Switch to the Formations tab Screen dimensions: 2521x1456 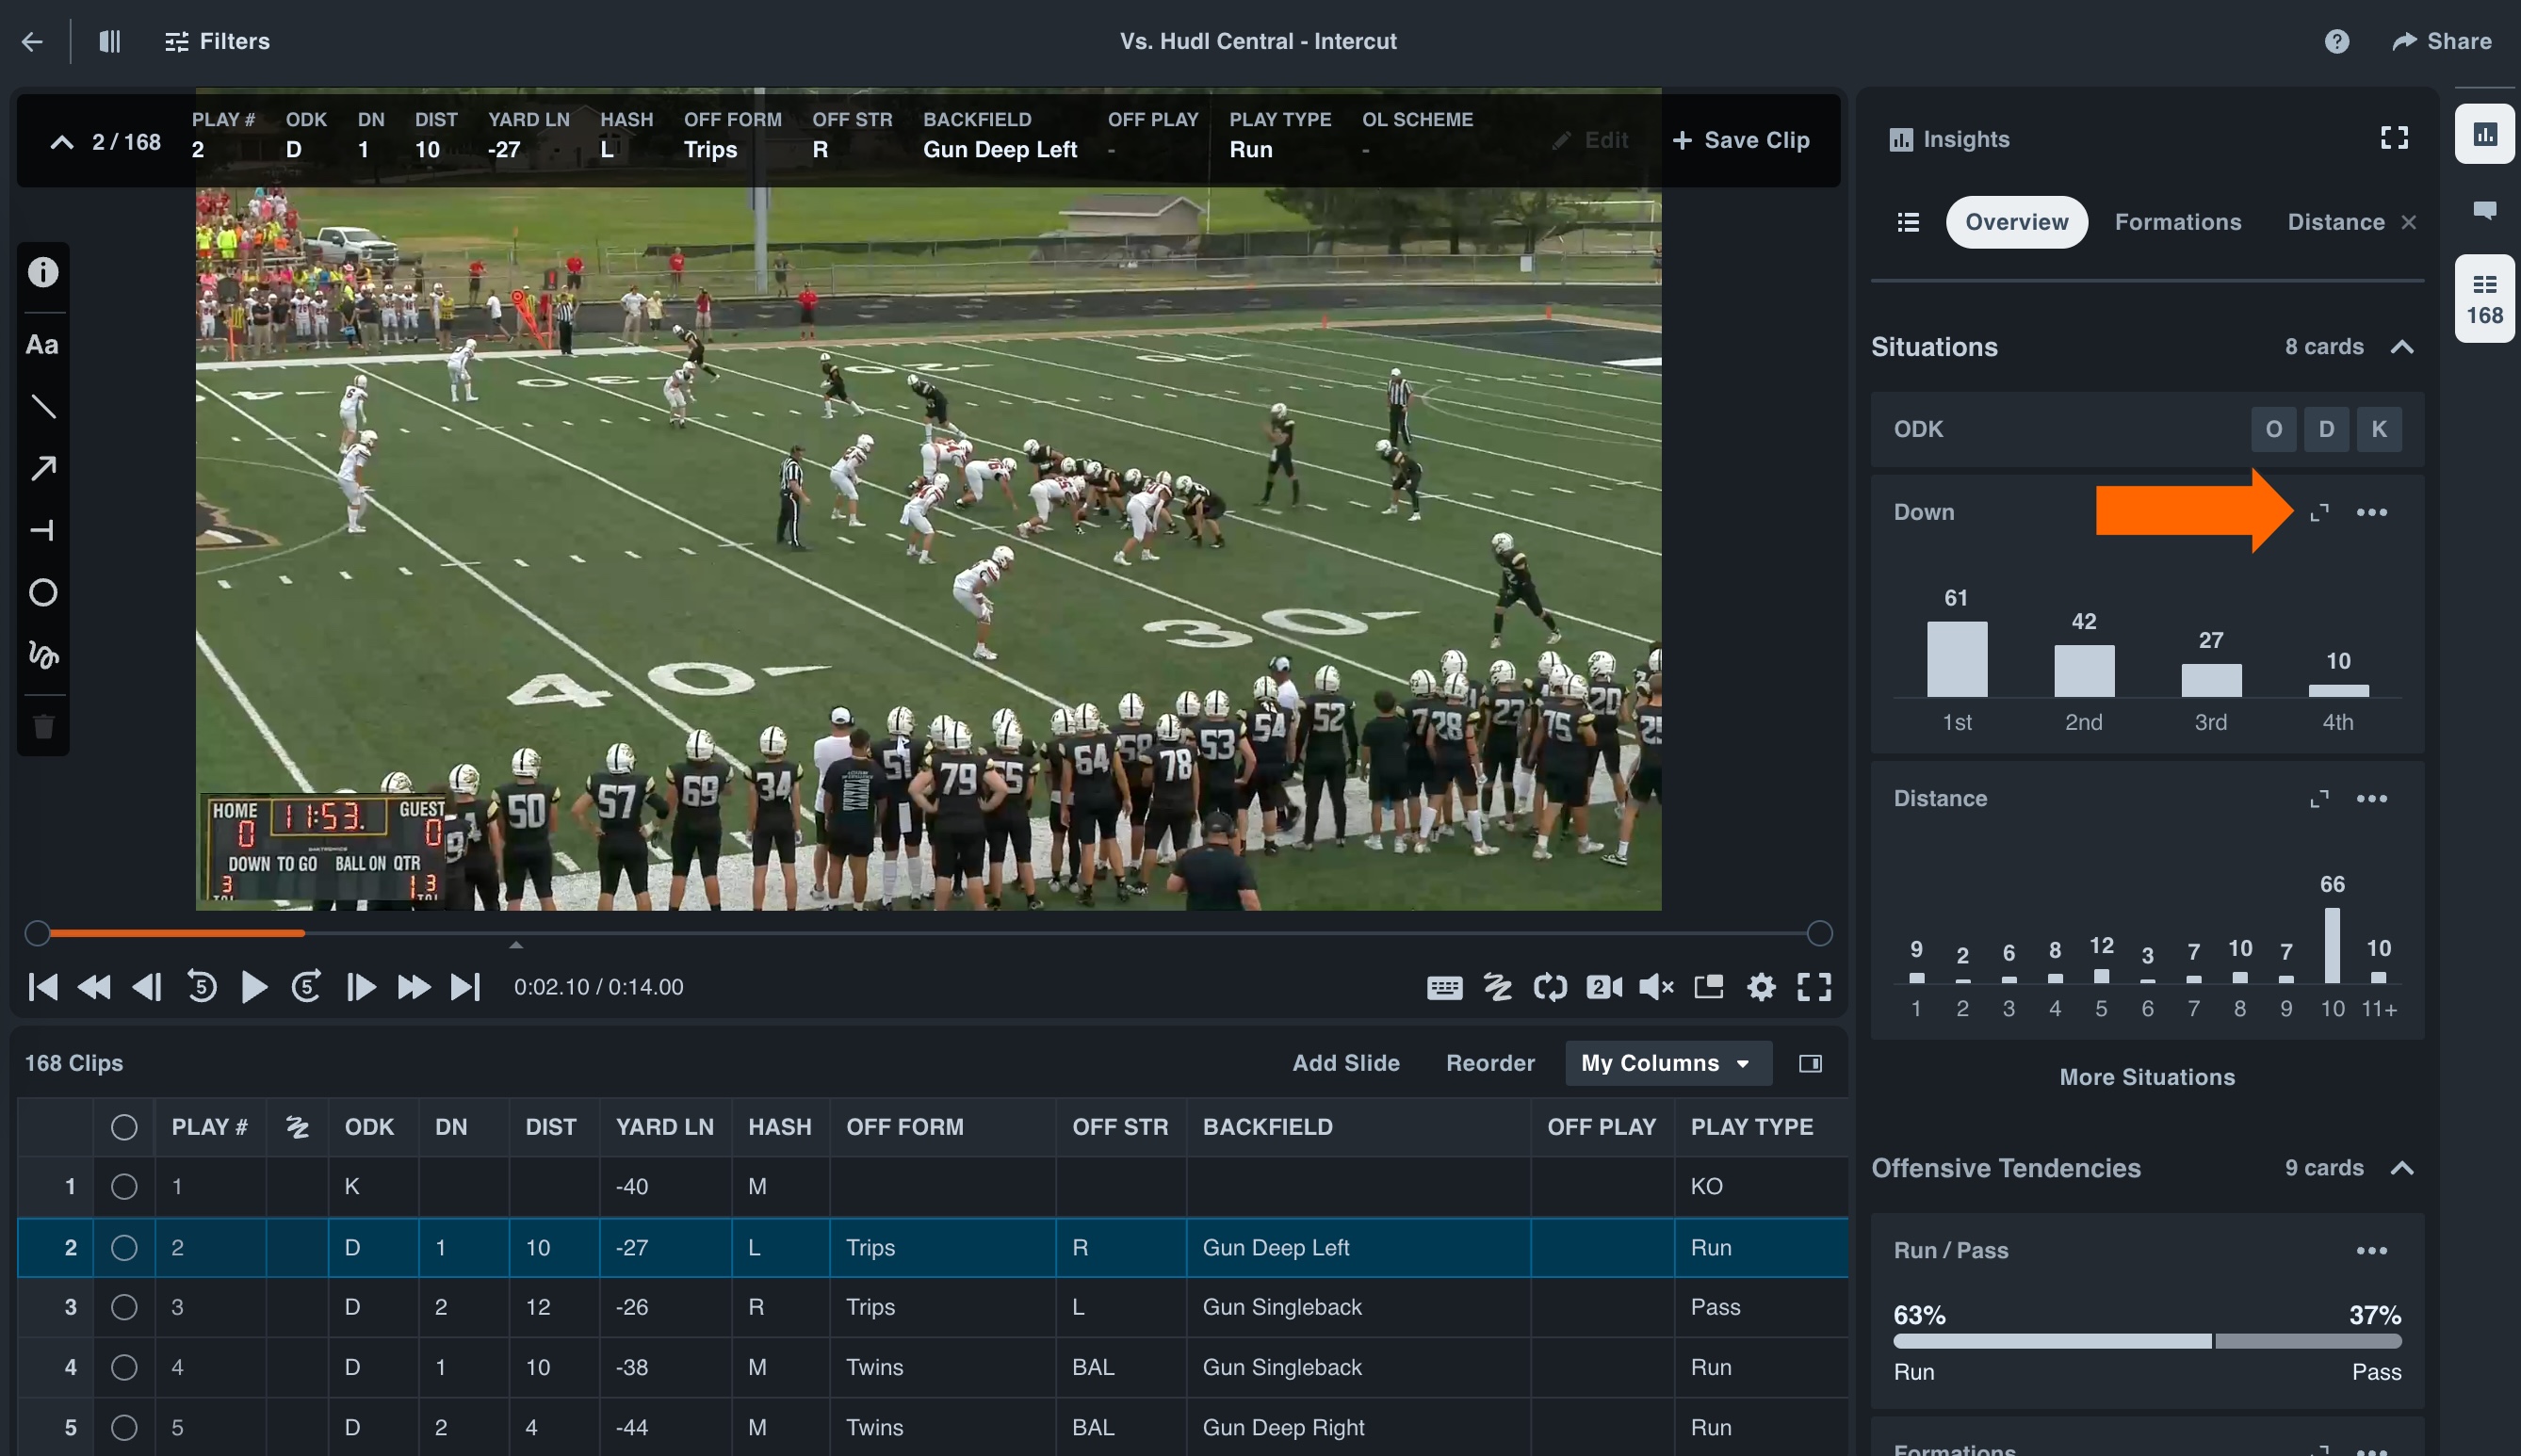[2178, 222]
